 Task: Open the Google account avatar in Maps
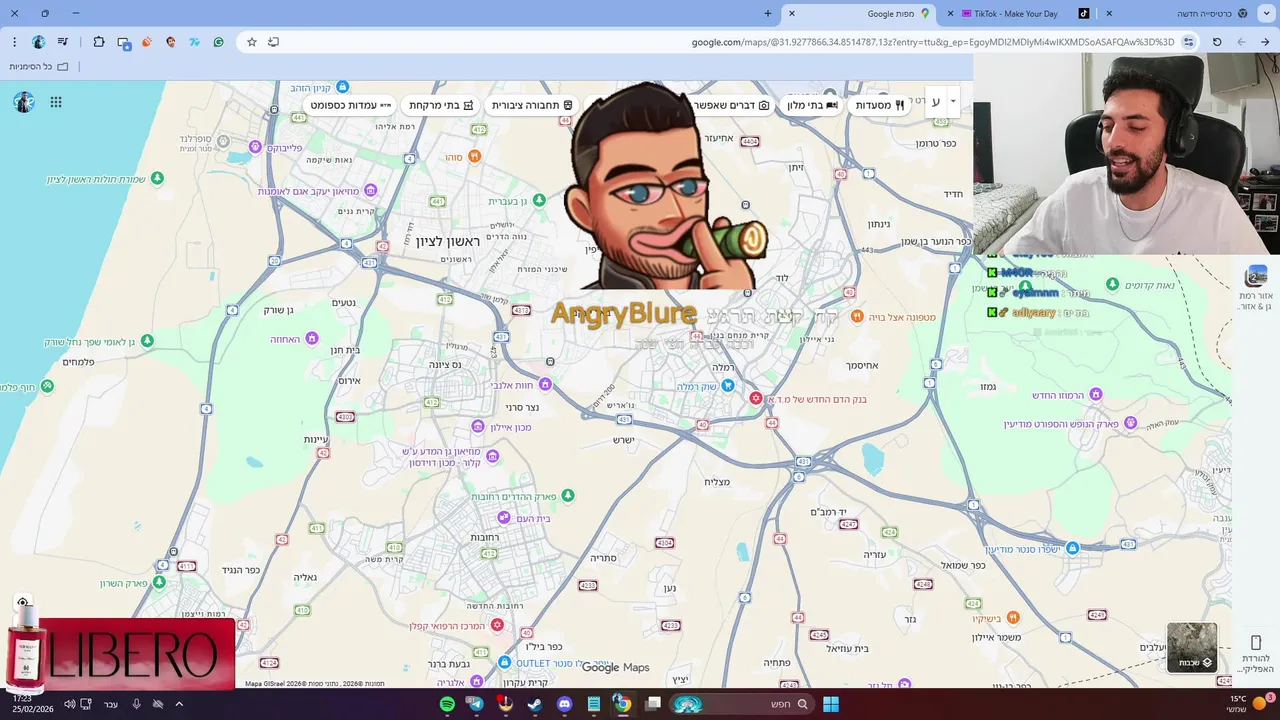coord(24,102)
